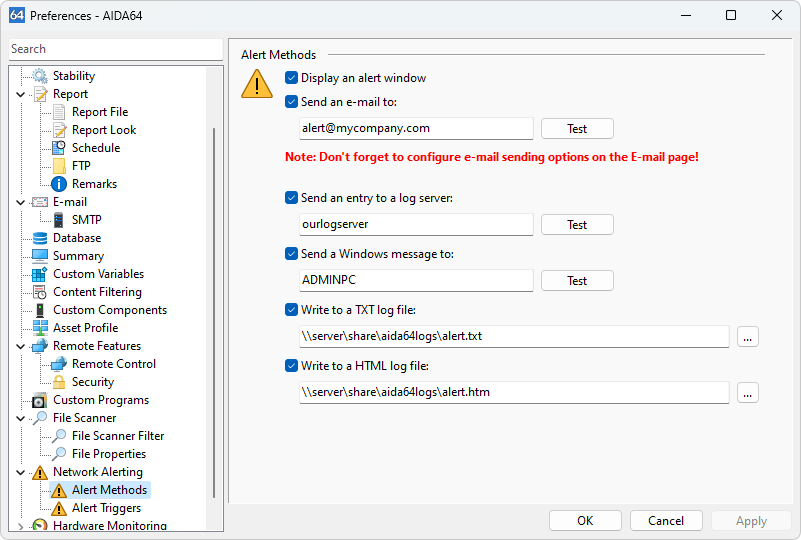
Task: Toggle Write to a HTML log file
Action: click(x=291, y=366)
